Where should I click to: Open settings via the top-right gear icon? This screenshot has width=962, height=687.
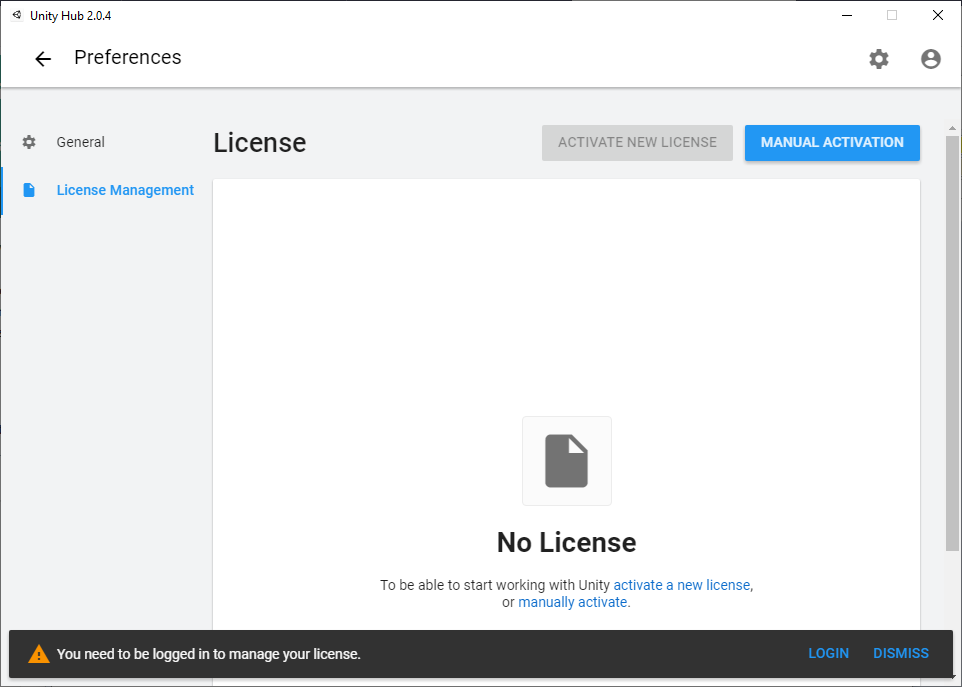click(878, 59)
